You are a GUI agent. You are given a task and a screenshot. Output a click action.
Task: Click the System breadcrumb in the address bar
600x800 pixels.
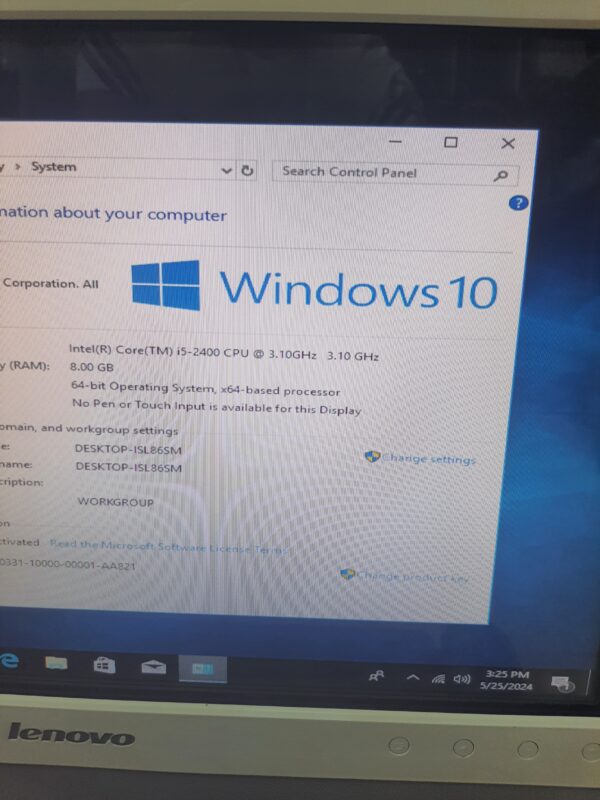point(53,167)
